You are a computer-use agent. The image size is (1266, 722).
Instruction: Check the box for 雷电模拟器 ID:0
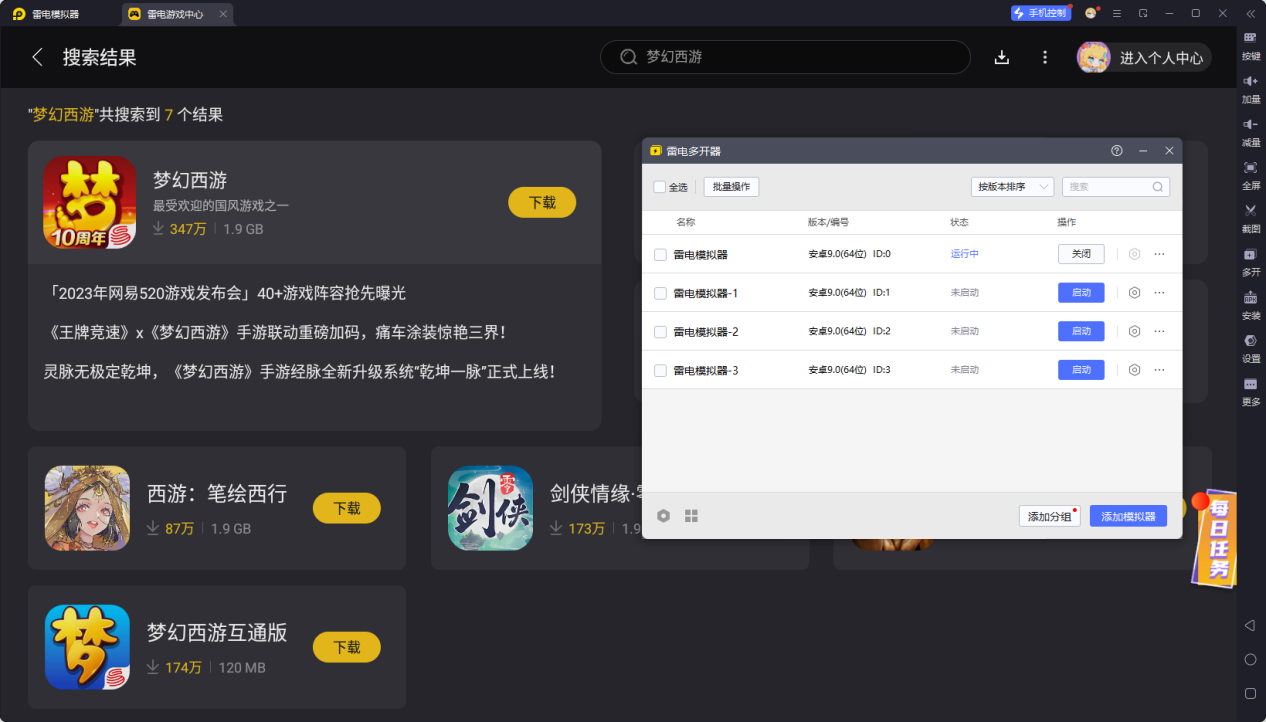point(660,255)
